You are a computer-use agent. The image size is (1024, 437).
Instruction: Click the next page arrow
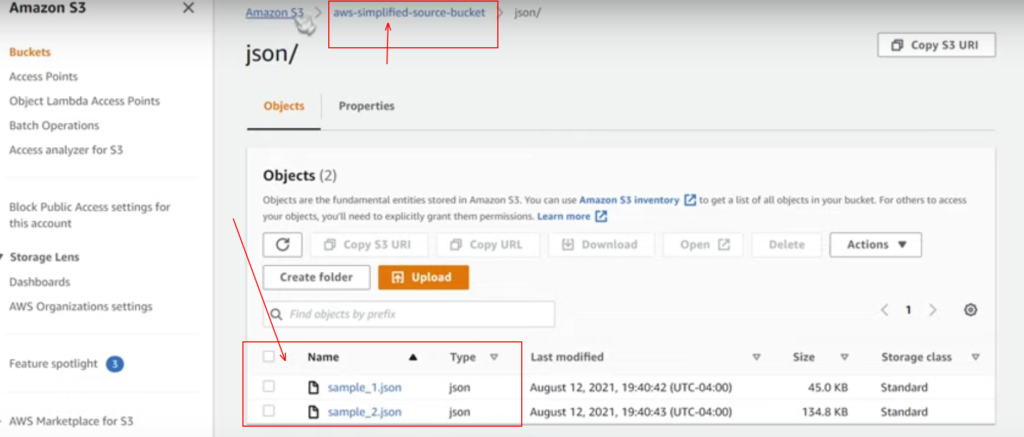933,310
